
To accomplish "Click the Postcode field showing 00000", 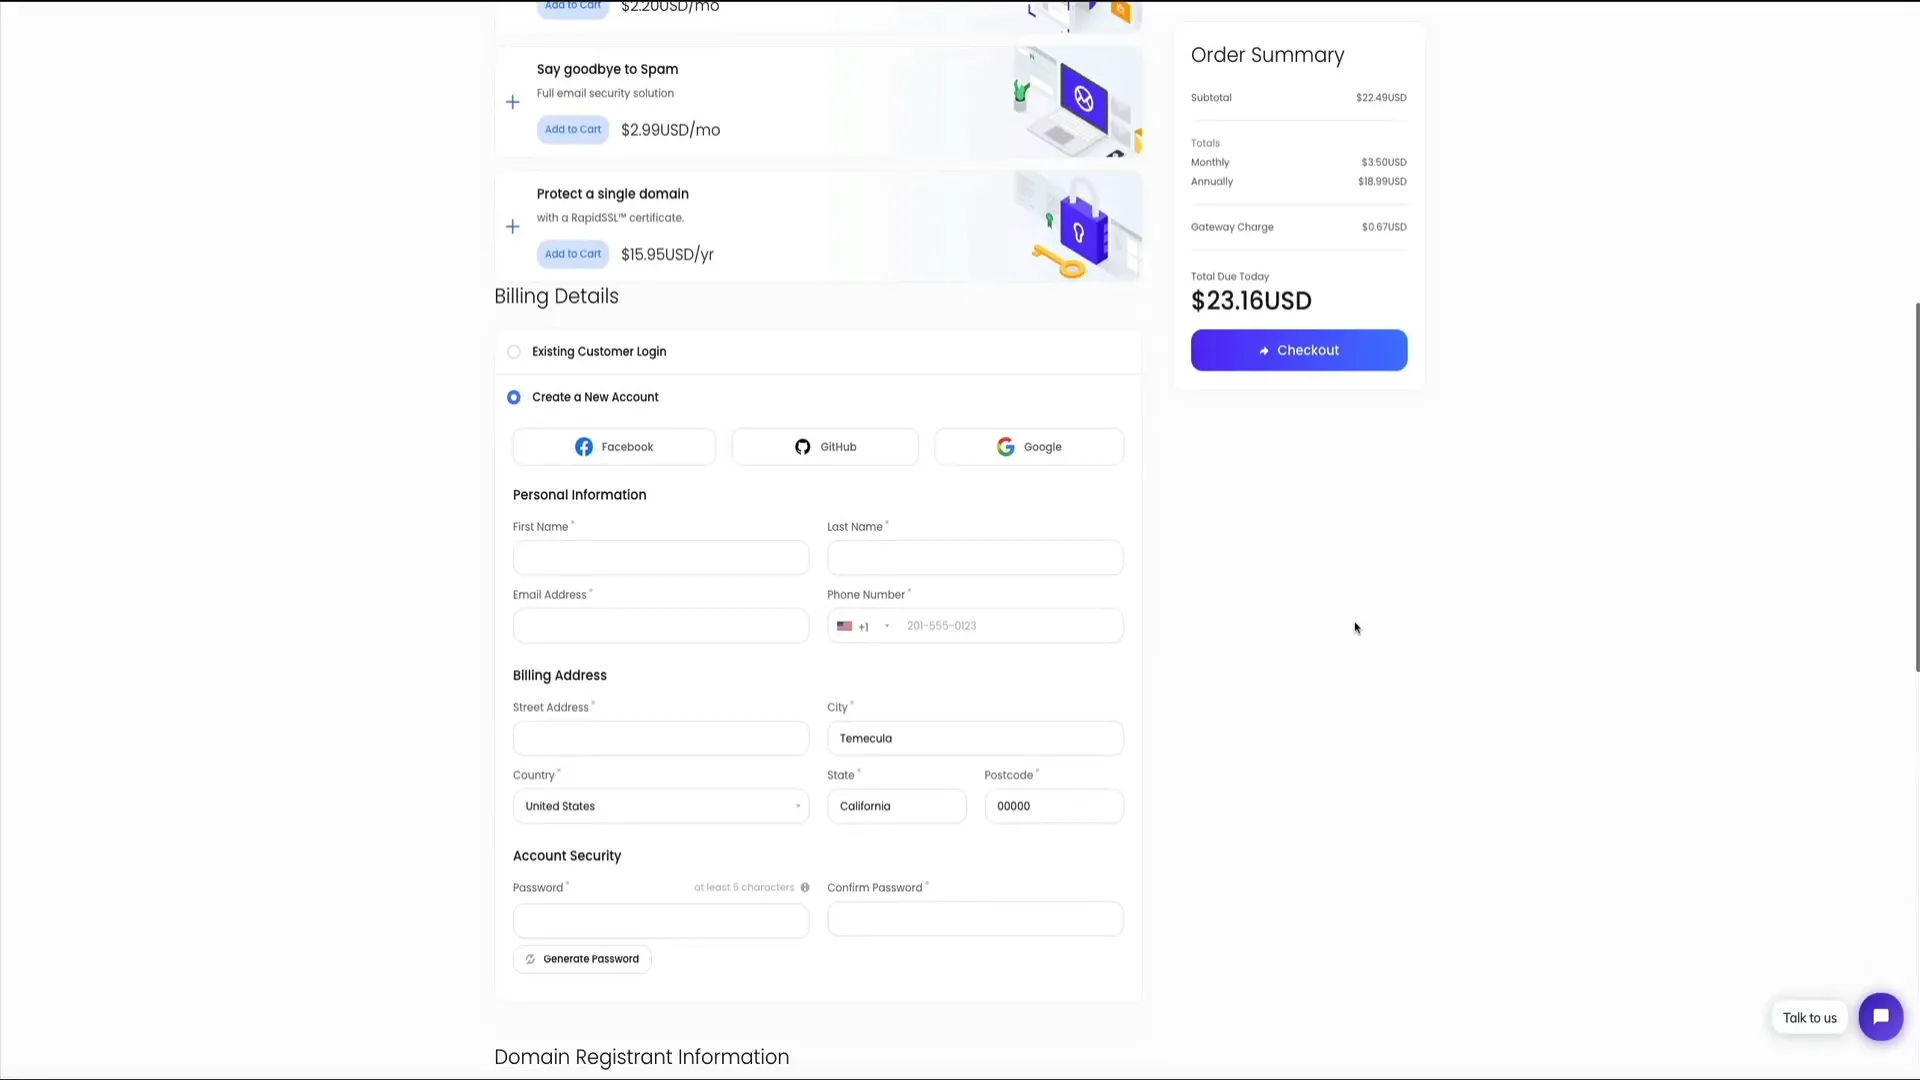I will click(1054, 806).
